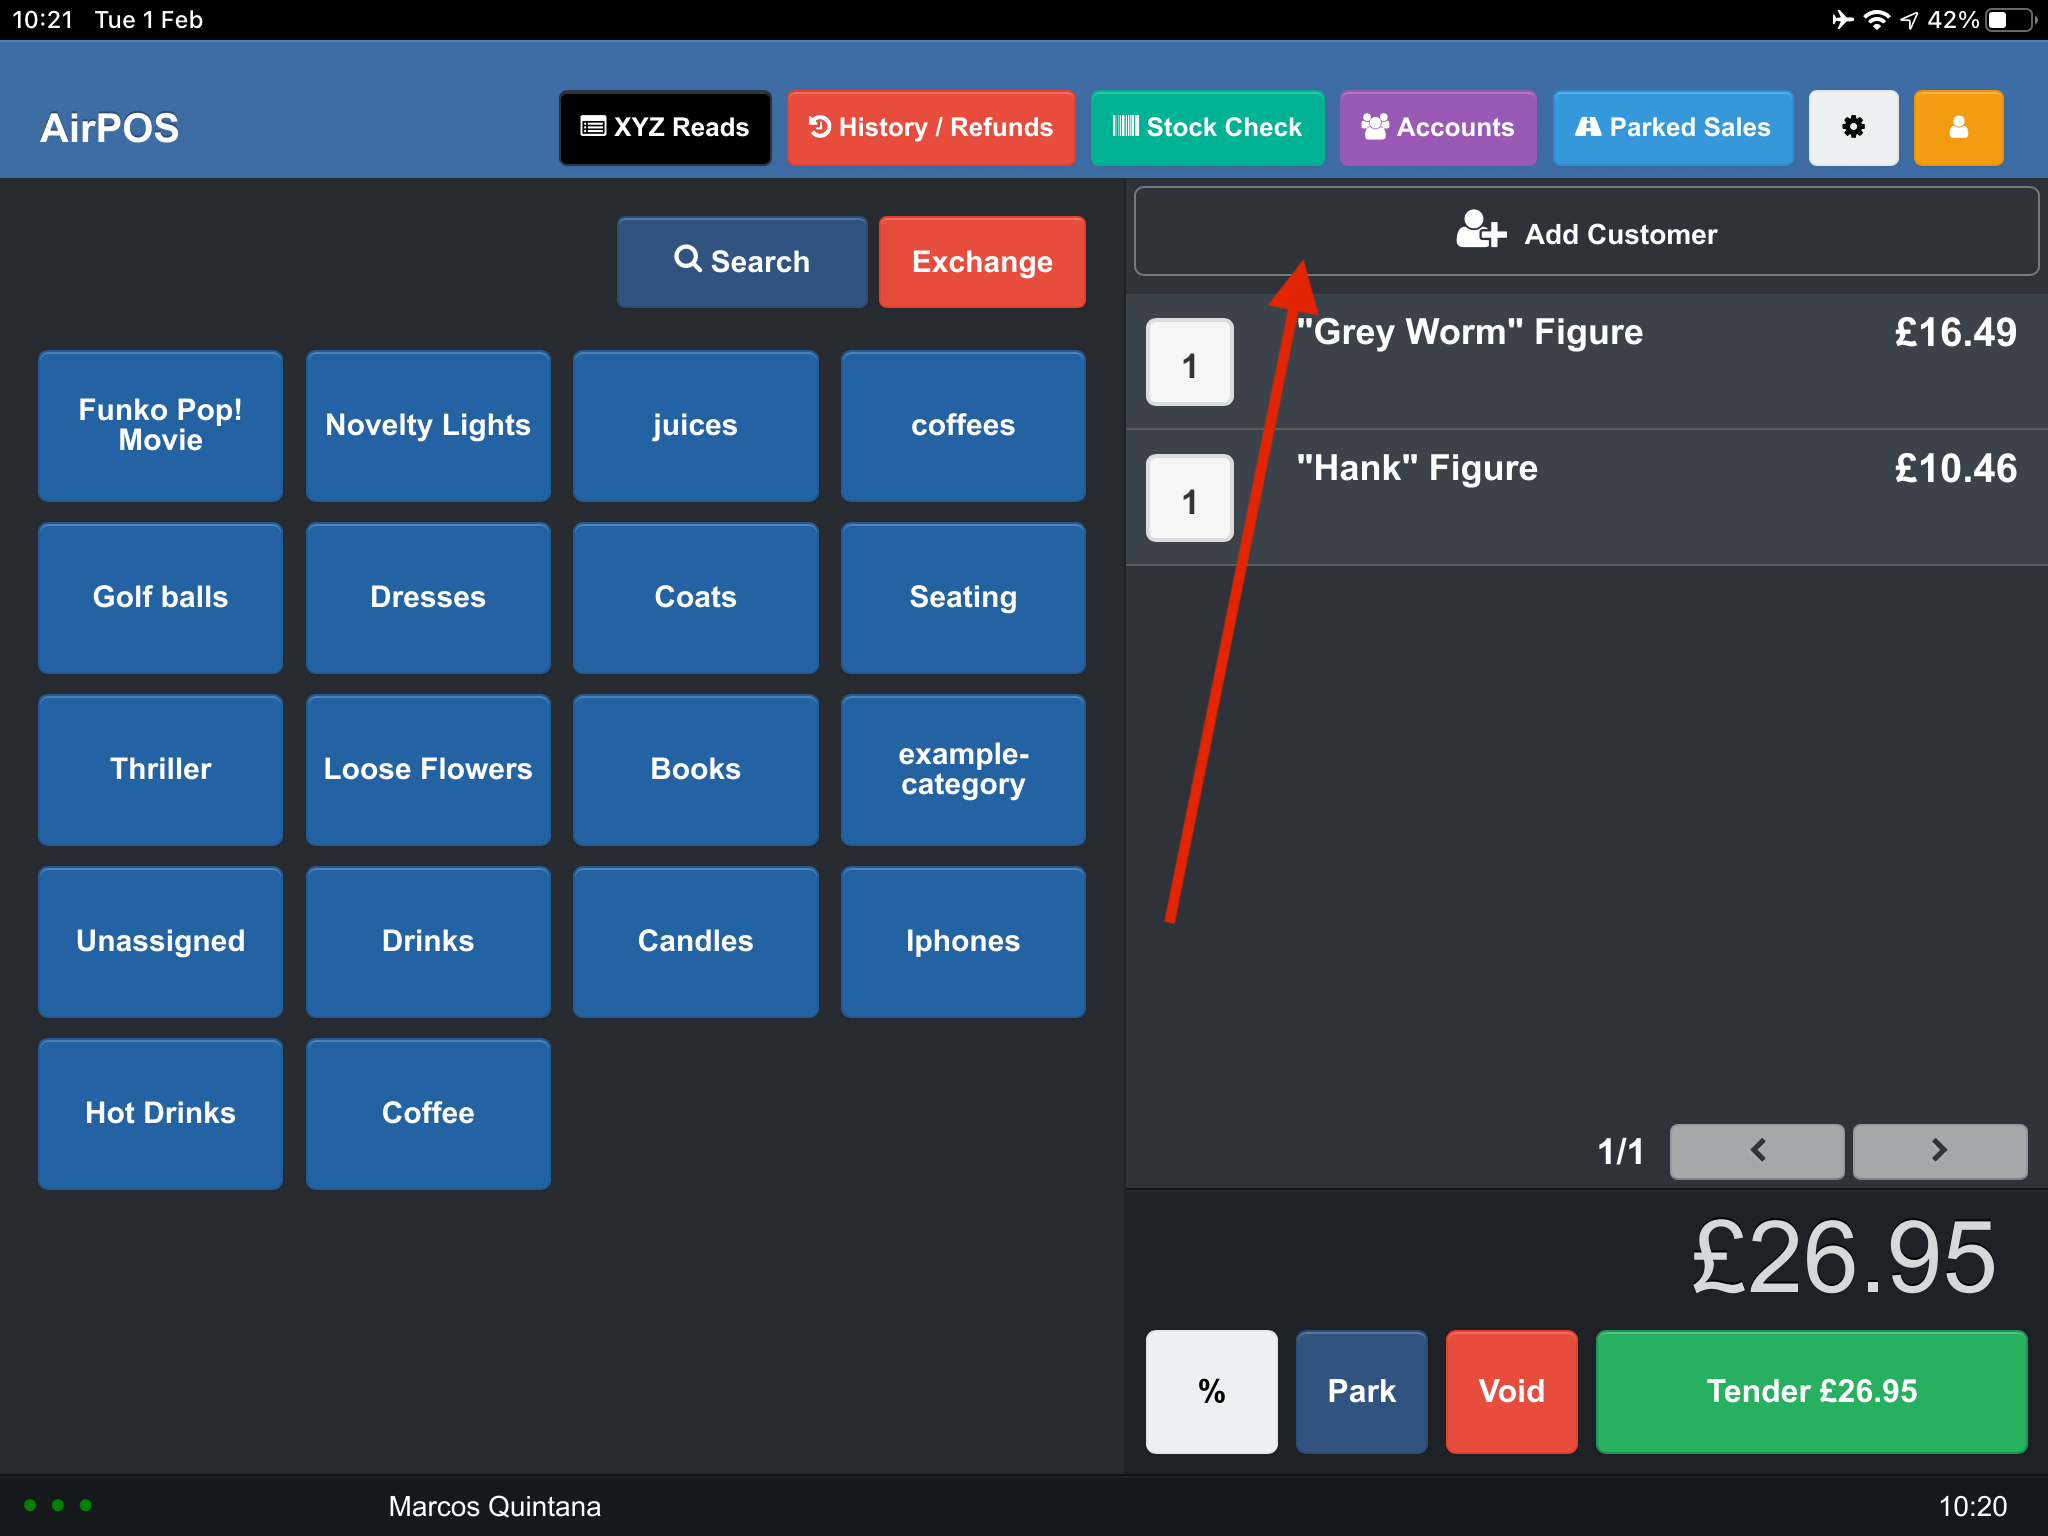Add a customer to the sale
Image resolution: width=2048 pixels, height=1536 pixels.
click(x=1585, y=233)
